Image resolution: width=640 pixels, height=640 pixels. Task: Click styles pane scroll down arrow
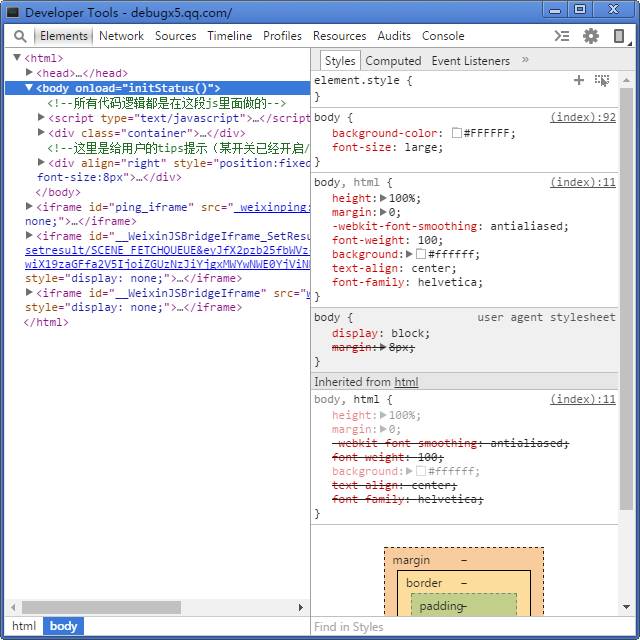tap(626, 607)
